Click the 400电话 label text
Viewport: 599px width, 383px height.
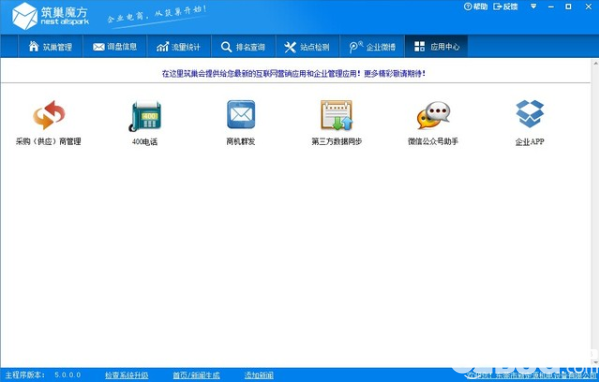pyautogui.click(x=145, y=142)
